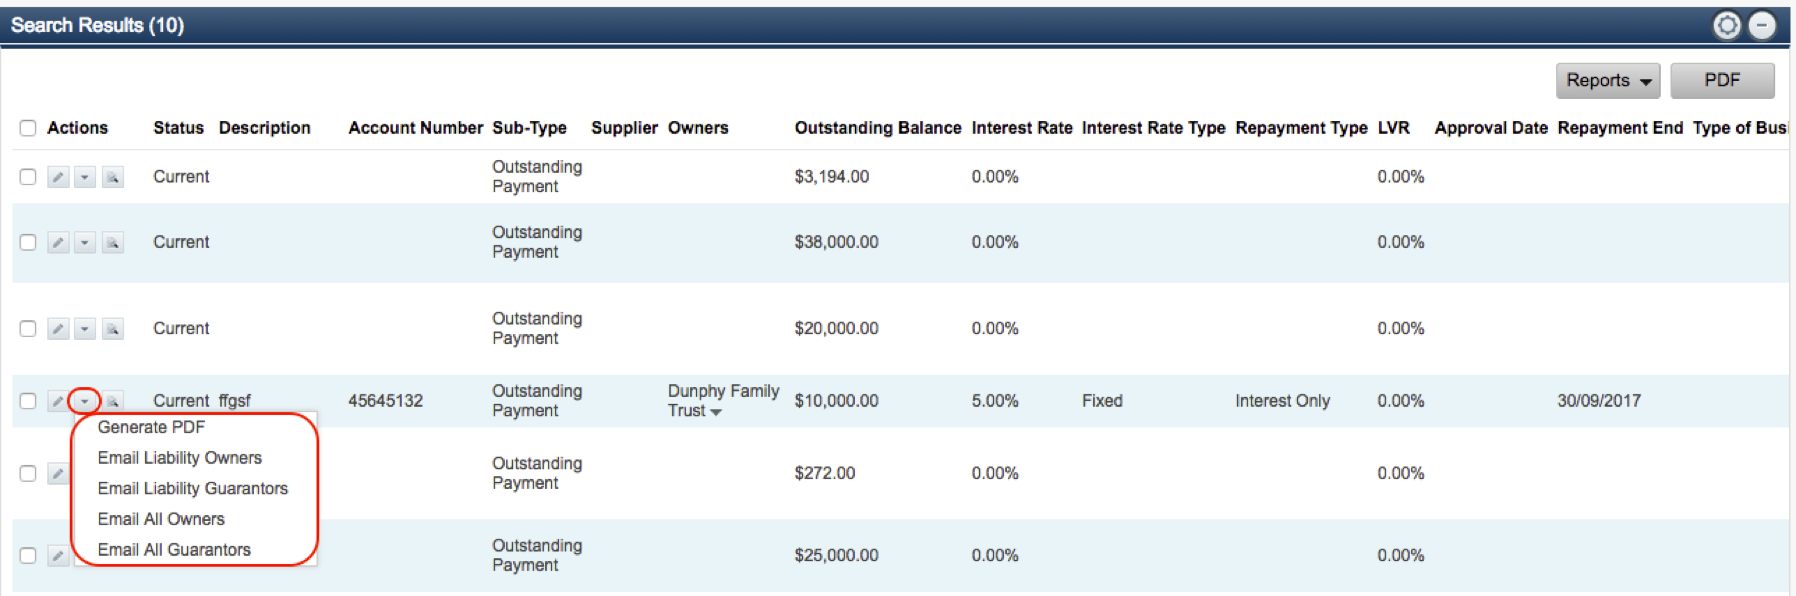Viewport: 1796px width, 596px height.
Task: Tick checkbox for the $20,000.00 row
Action: 28,329
